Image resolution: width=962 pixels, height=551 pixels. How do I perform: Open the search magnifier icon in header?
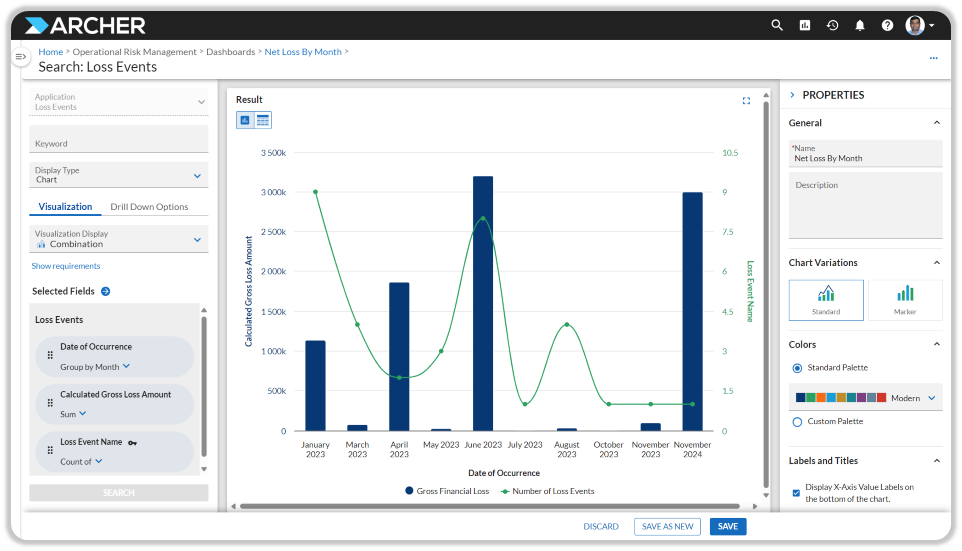pyautogui.click(x=777, y=25)
